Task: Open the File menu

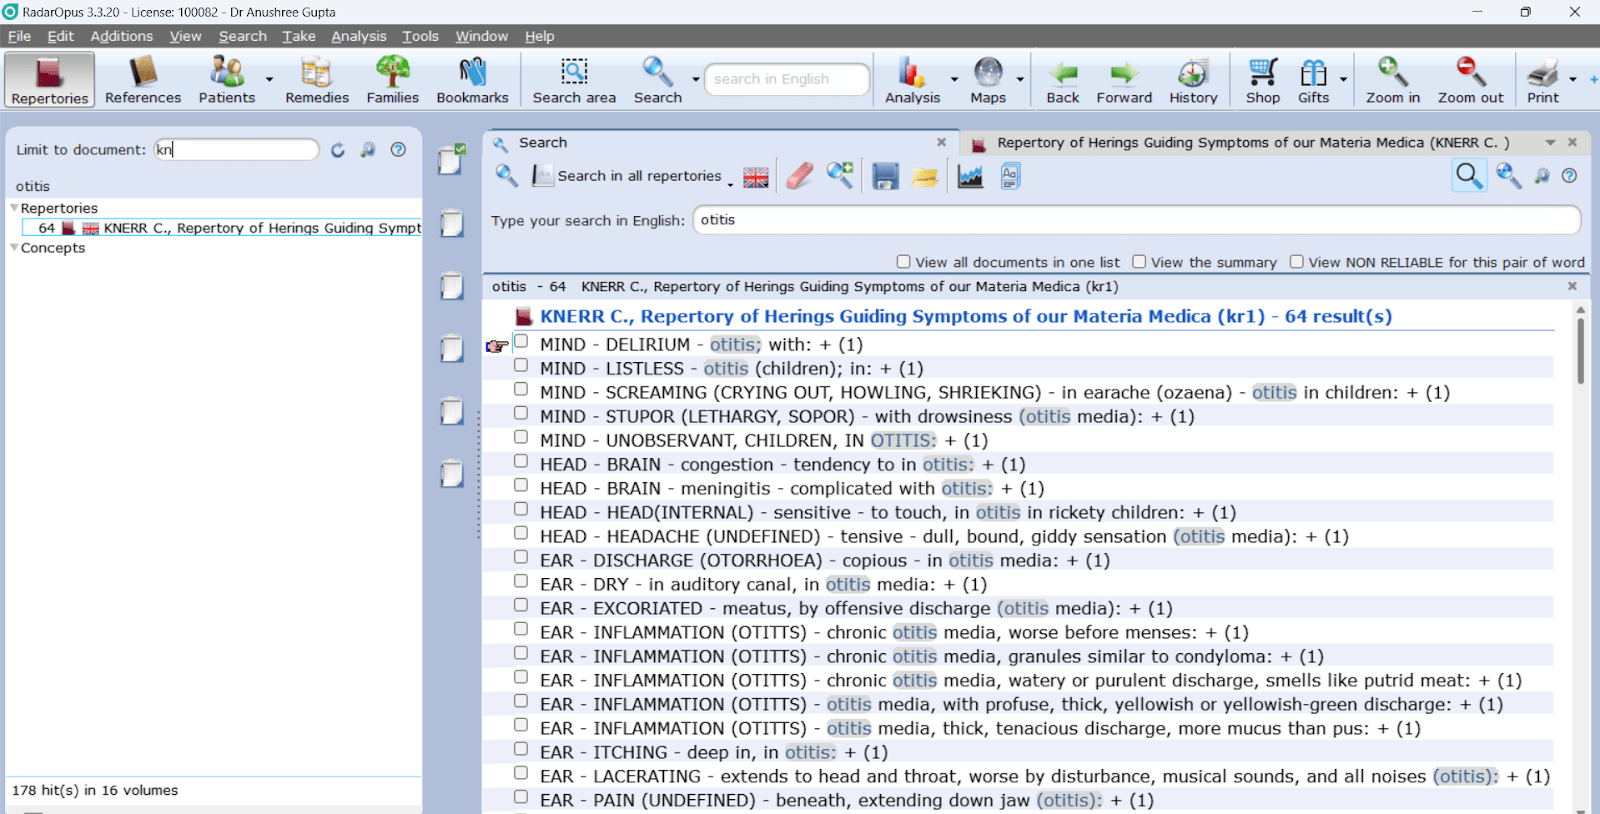Action: click(19, 36)
